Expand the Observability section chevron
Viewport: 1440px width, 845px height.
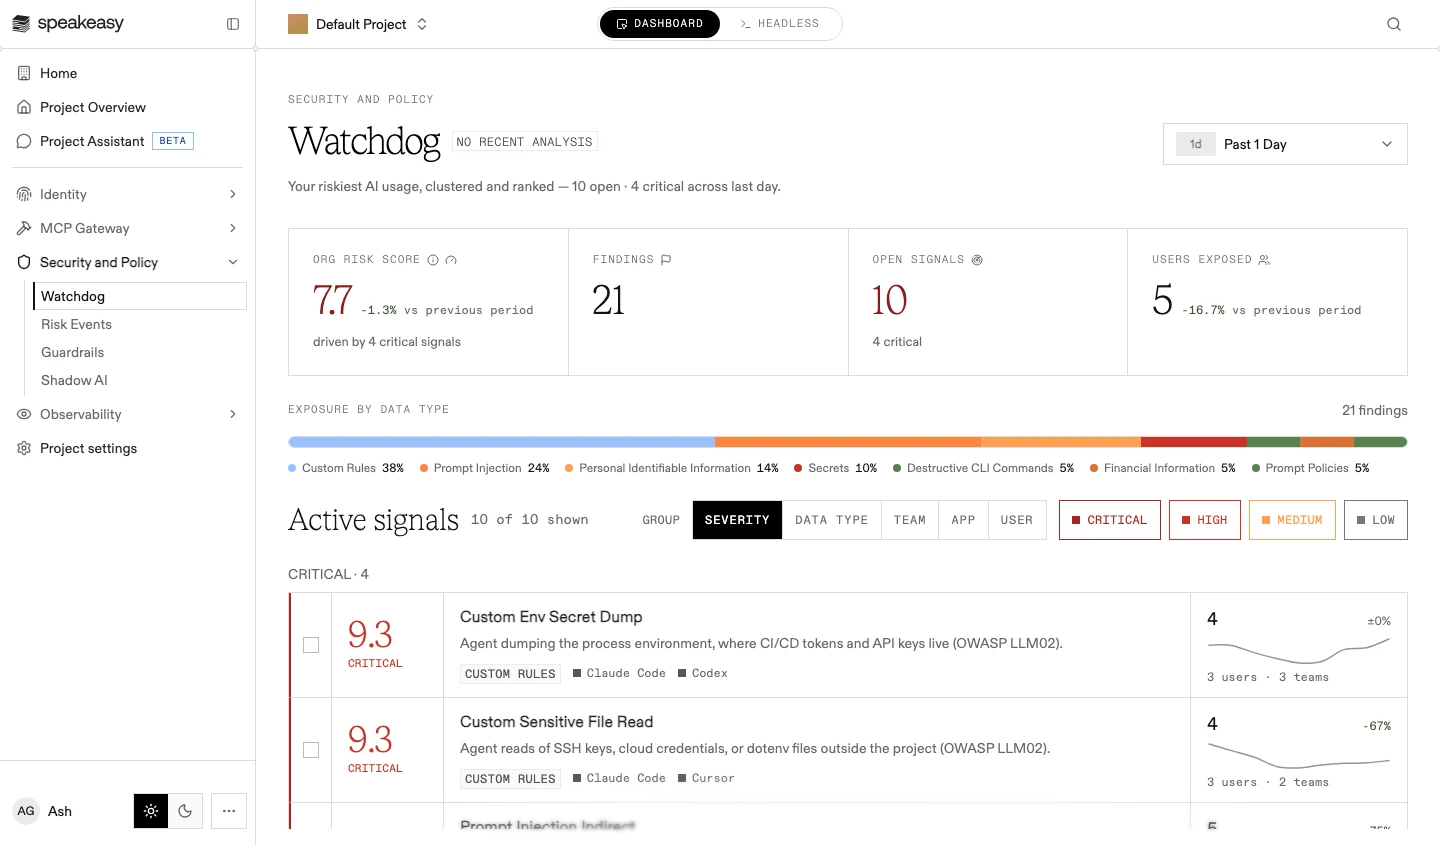pyautogui.click(x=233, y=414)
